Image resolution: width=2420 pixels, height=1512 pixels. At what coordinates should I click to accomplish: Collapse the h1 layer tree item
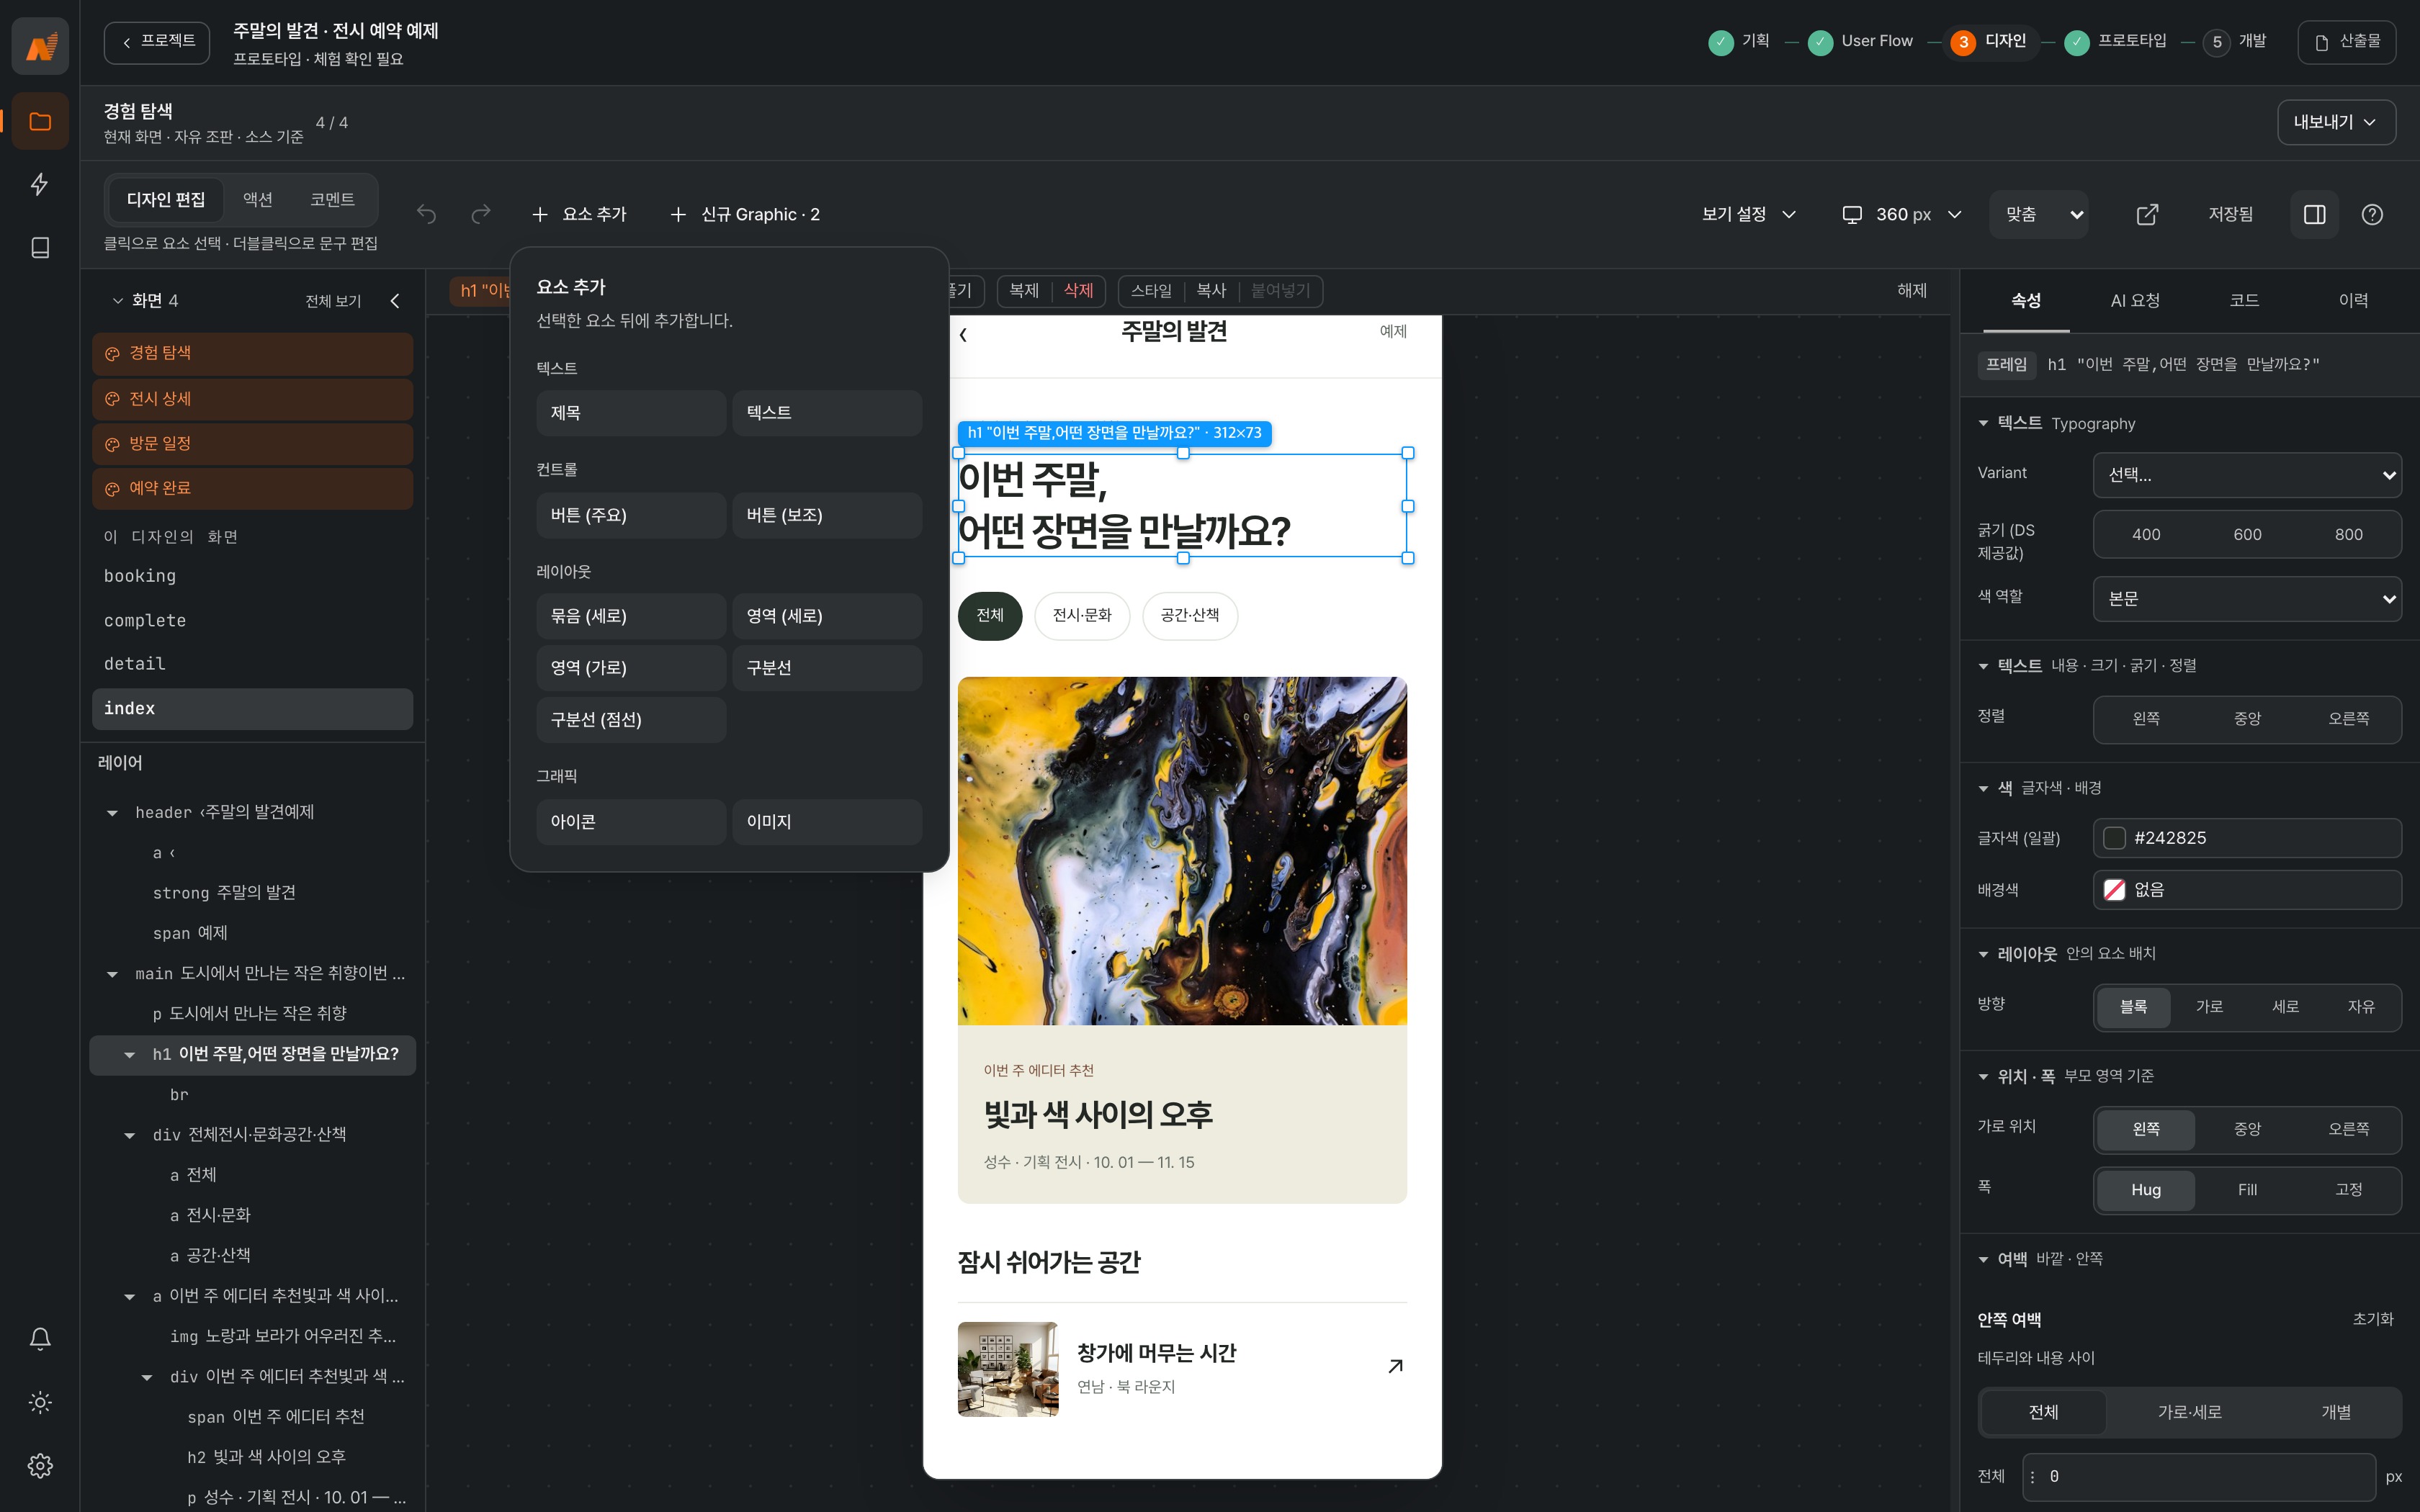[x=129, y=1055]
